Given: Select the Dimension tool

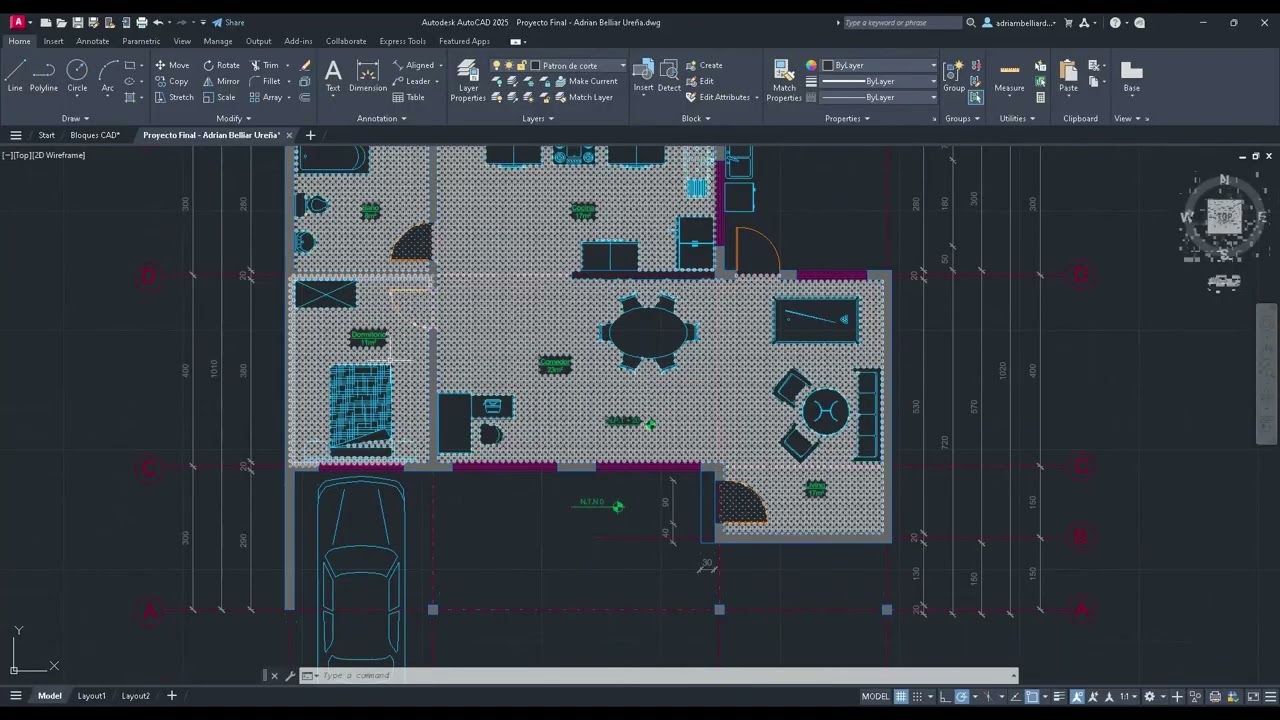Looking at the screenshot, I should pyautogui.click(x=368, y=76).
